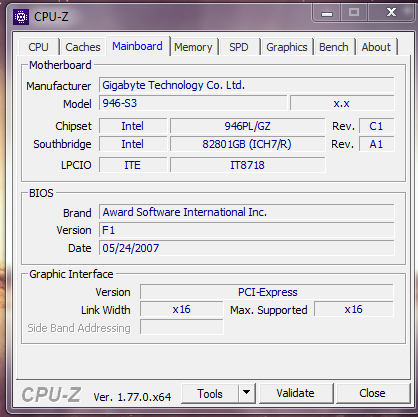The width and height of the screenshot is (418, 417).
Task: Close the window with the X button
Action: pos(391,13)
